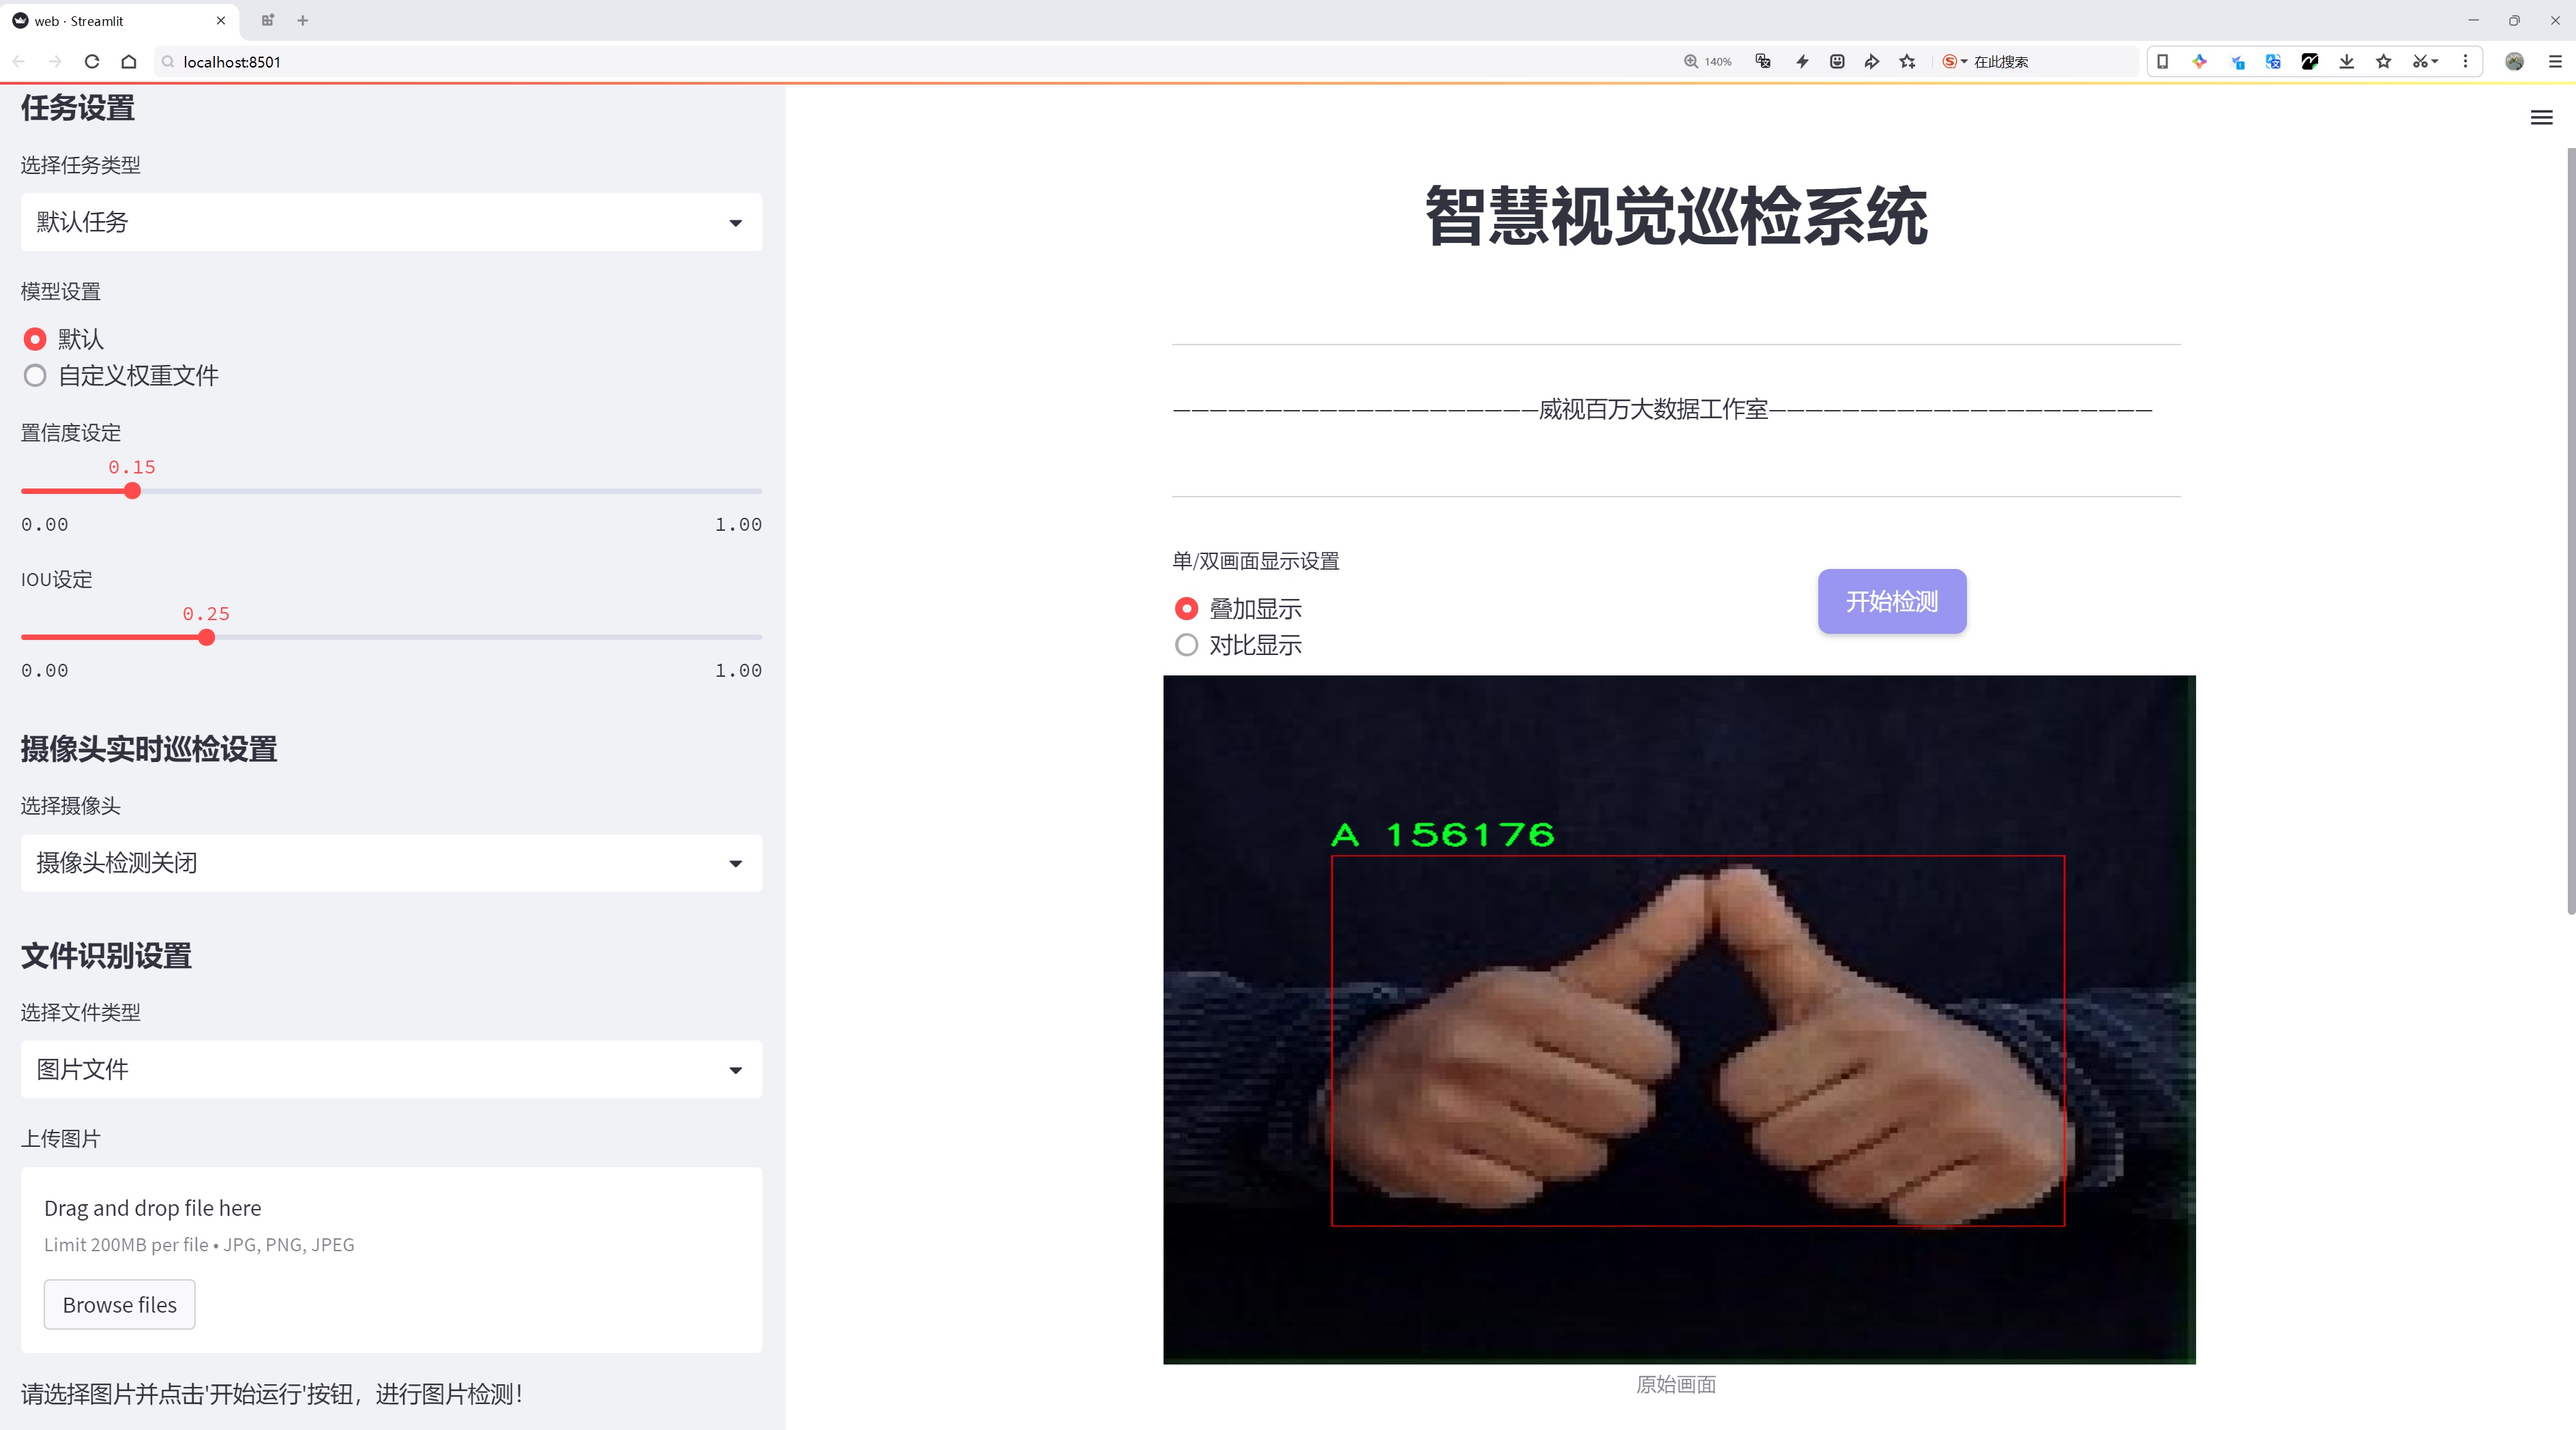The height and width of the screenshot is (1430, 2576).
Task: Open blue translation extension icon
Action: click(x=2274, y=62)
